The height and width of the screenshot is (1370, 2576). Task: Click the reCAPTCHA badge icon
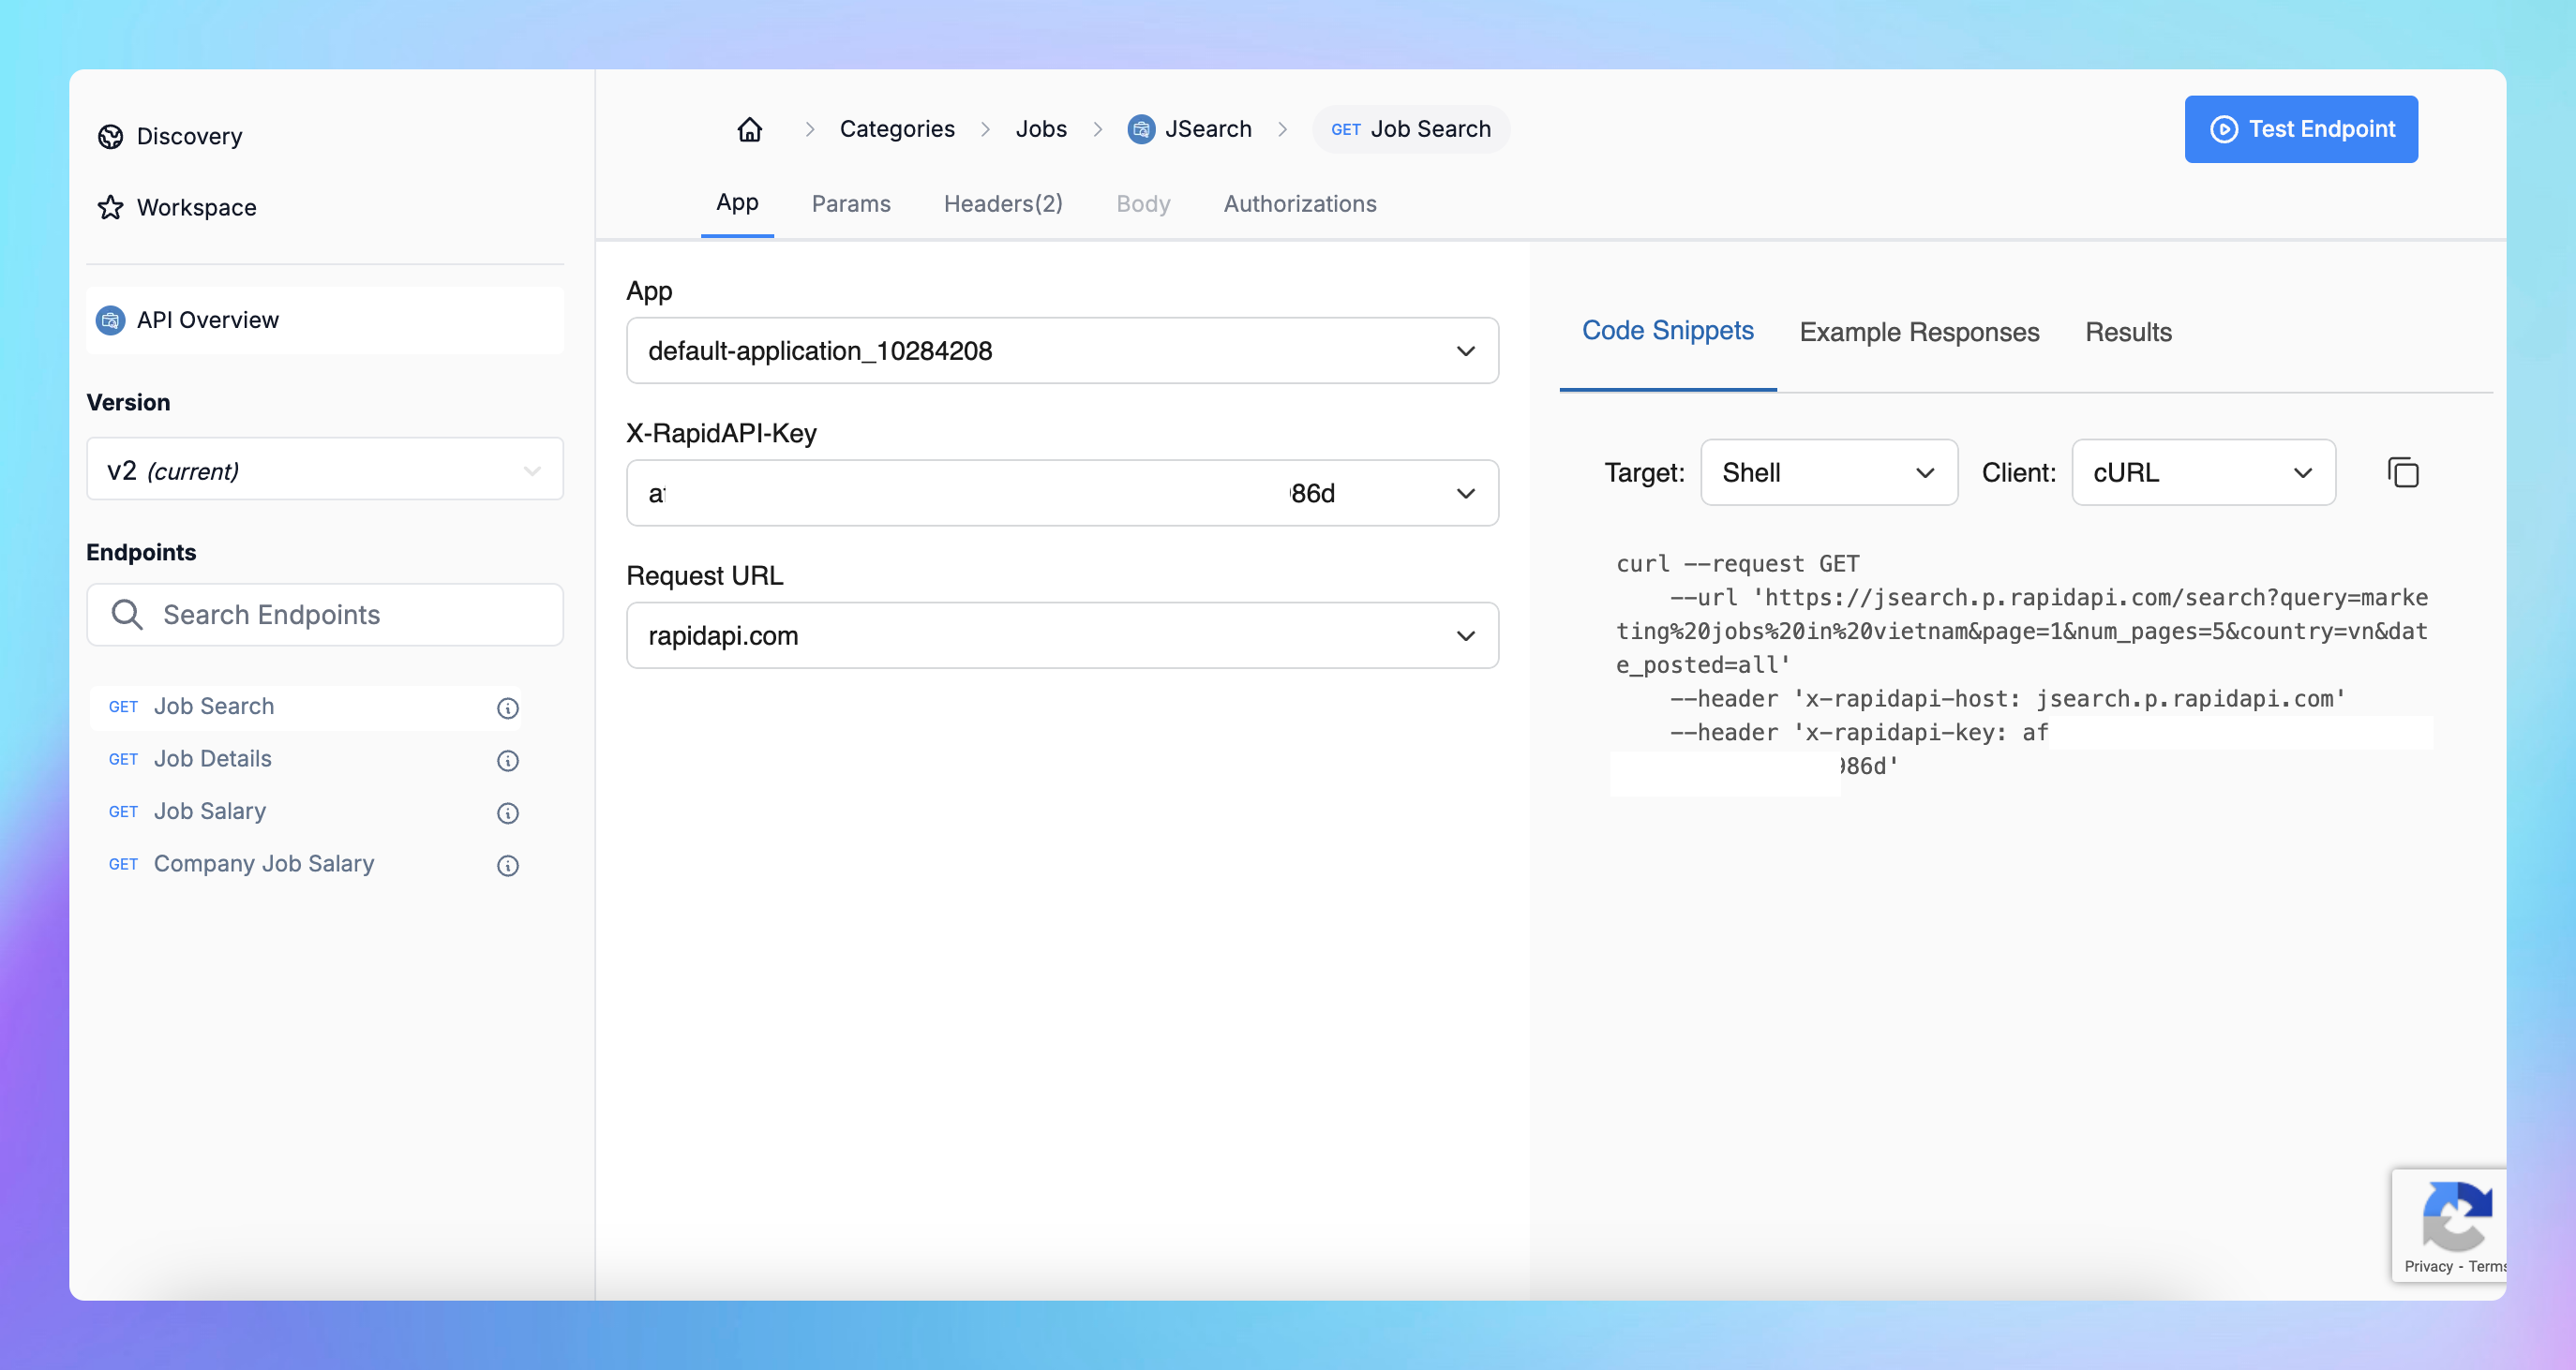coord(2455,1215)
